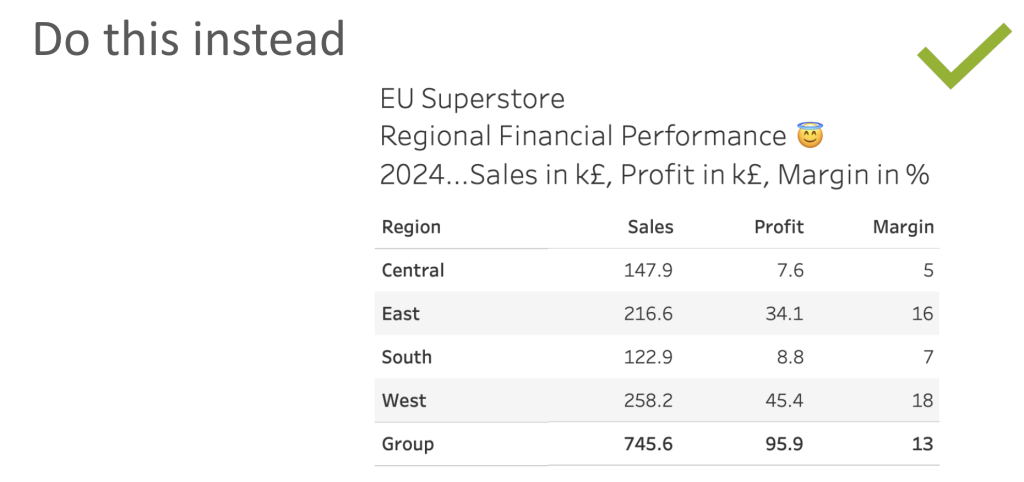Click the Group profit total 95.9
1024x482 pixels.
tap(784, 444)
